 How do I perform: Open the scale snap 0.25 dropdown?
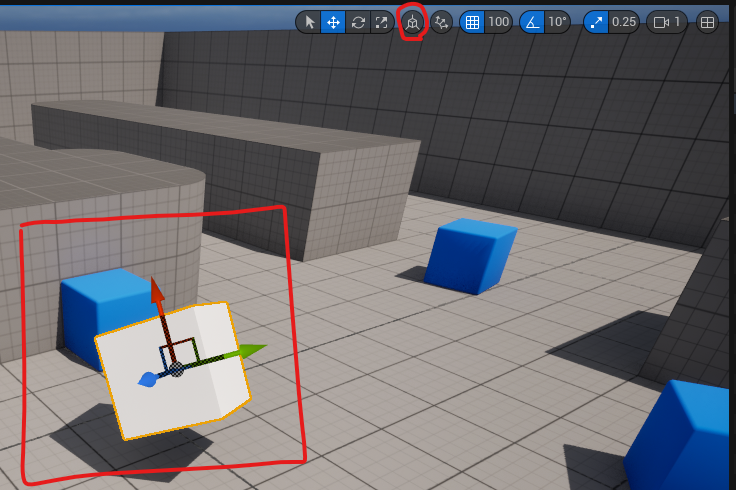(624, 22)
